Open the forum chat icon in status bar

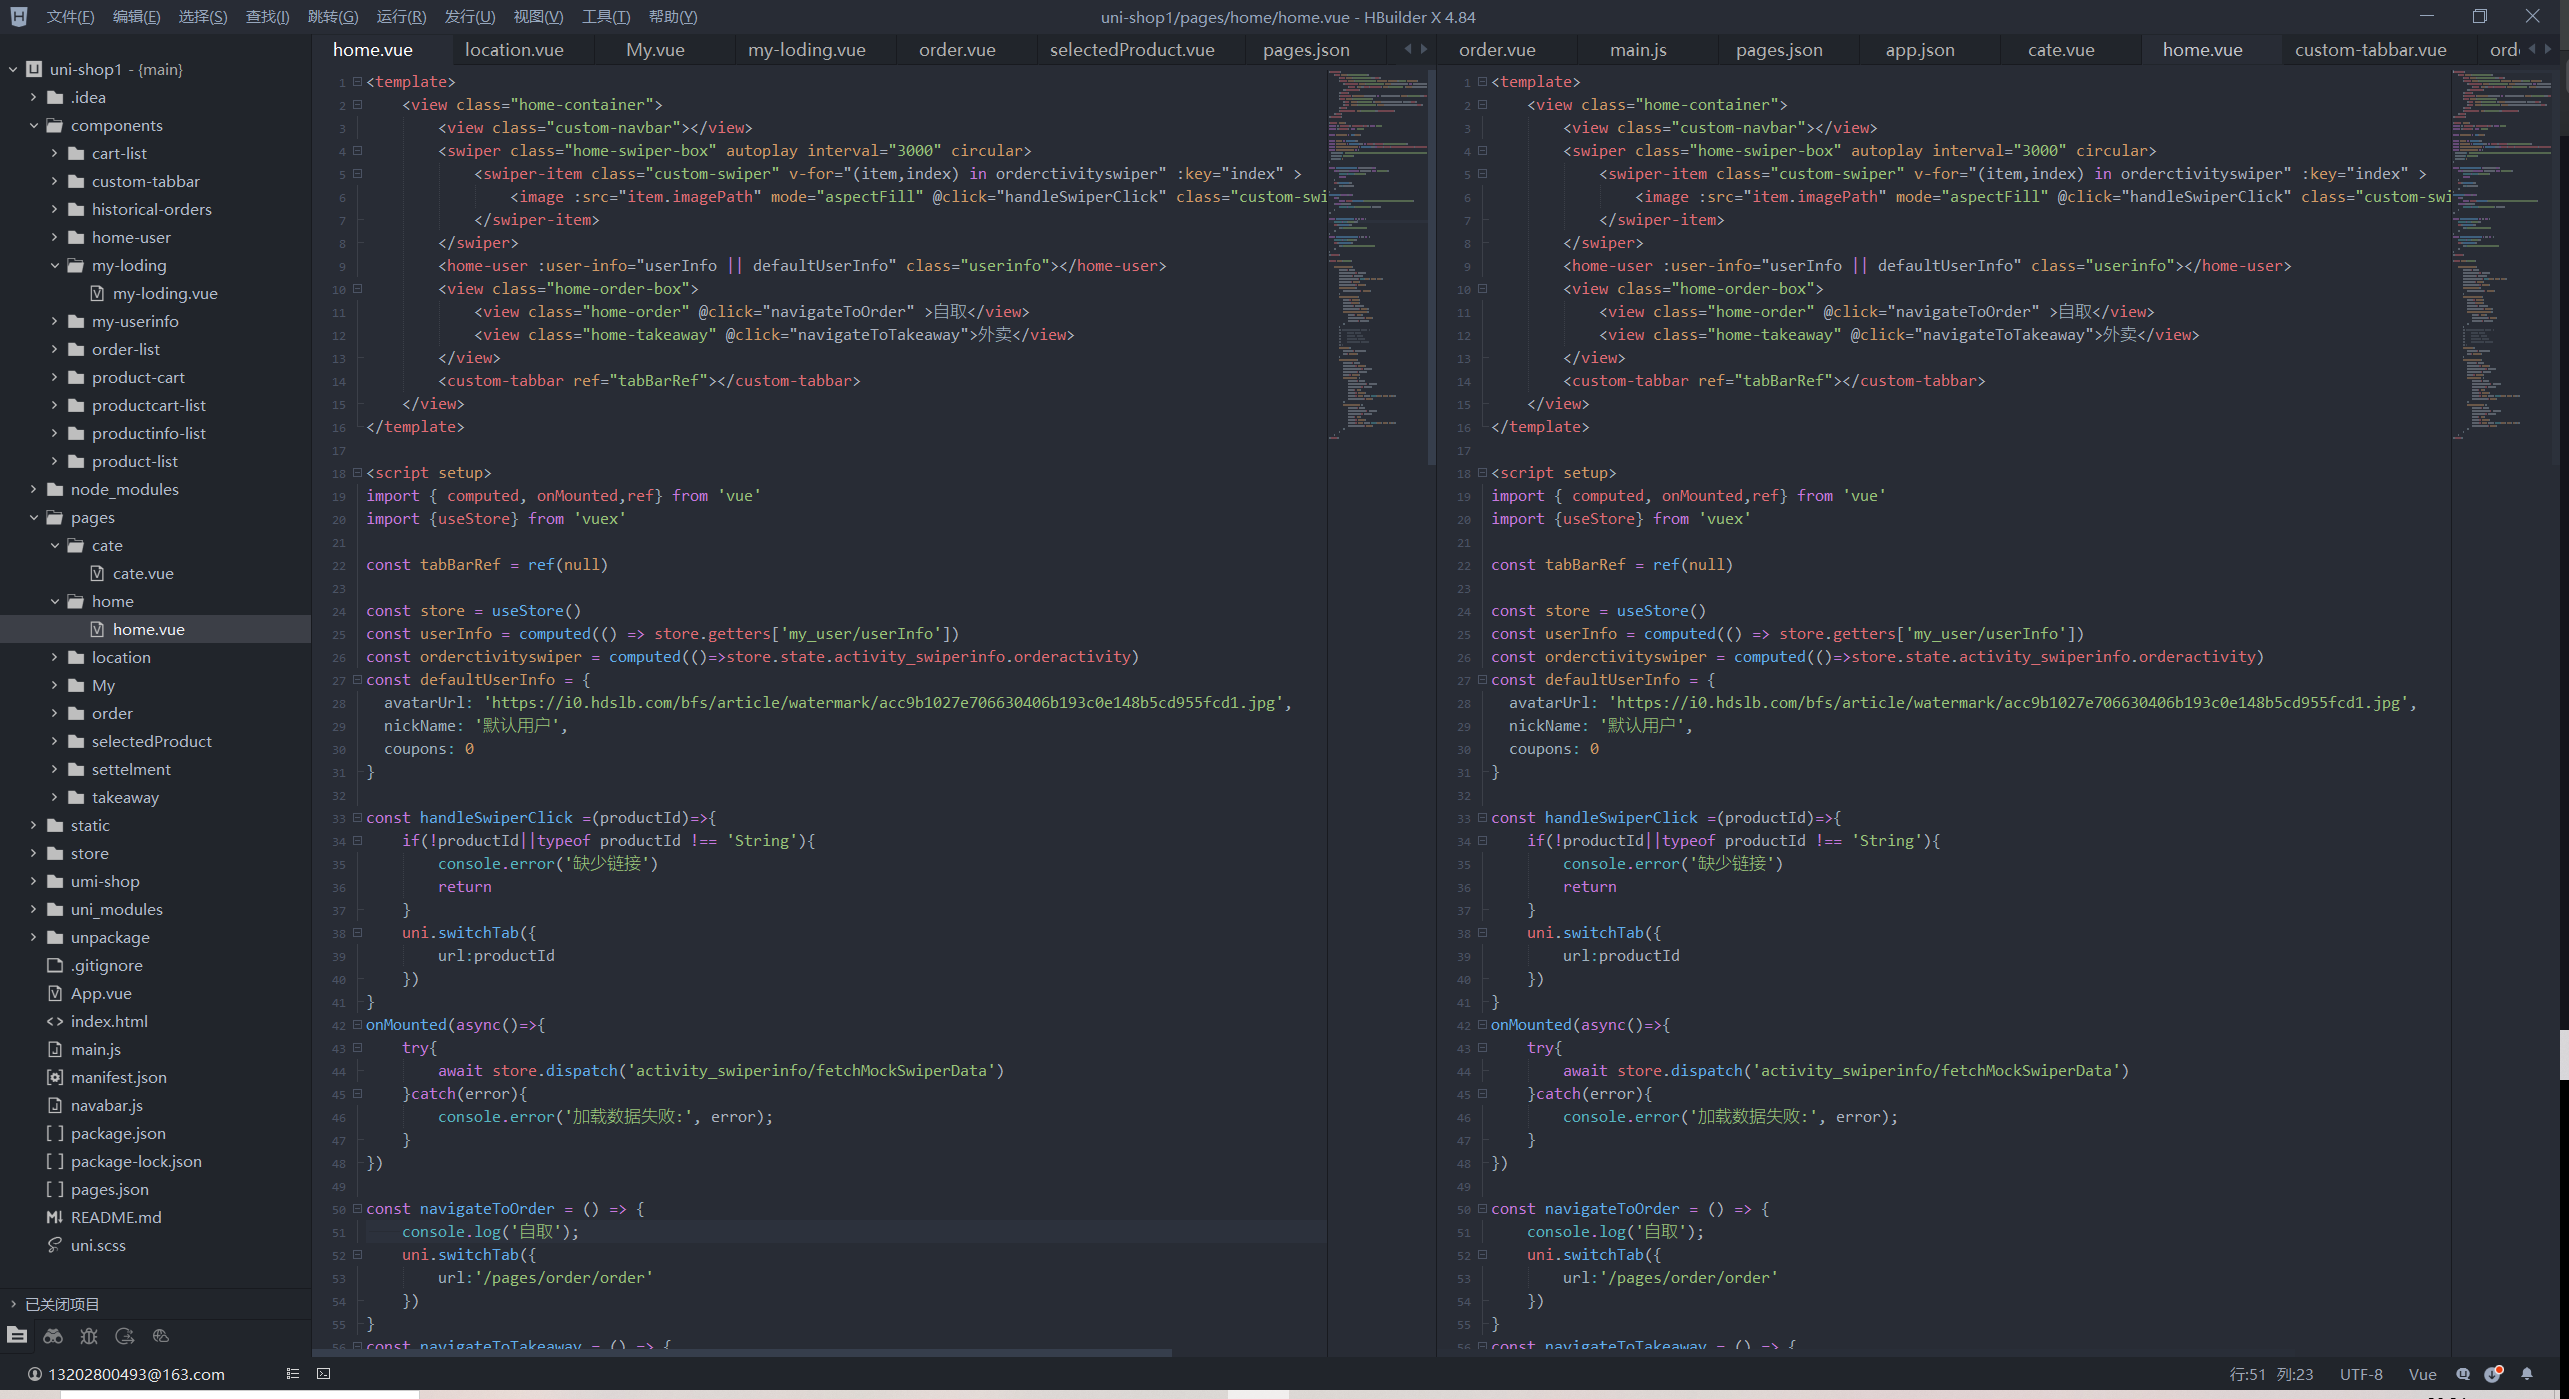tap(2463, 1374)
